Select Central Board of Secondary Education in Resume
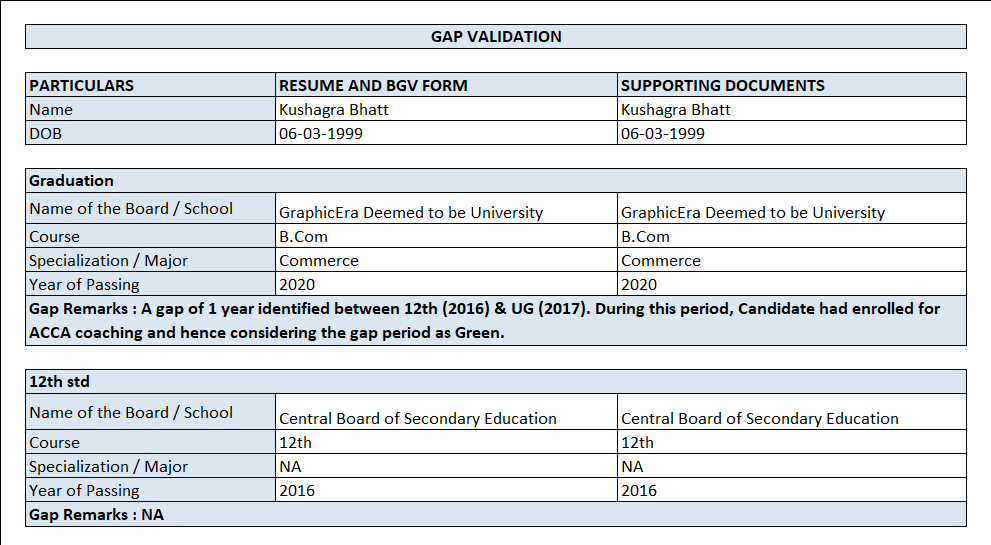Viewport: 991px width, 545px height. [446, 412]
